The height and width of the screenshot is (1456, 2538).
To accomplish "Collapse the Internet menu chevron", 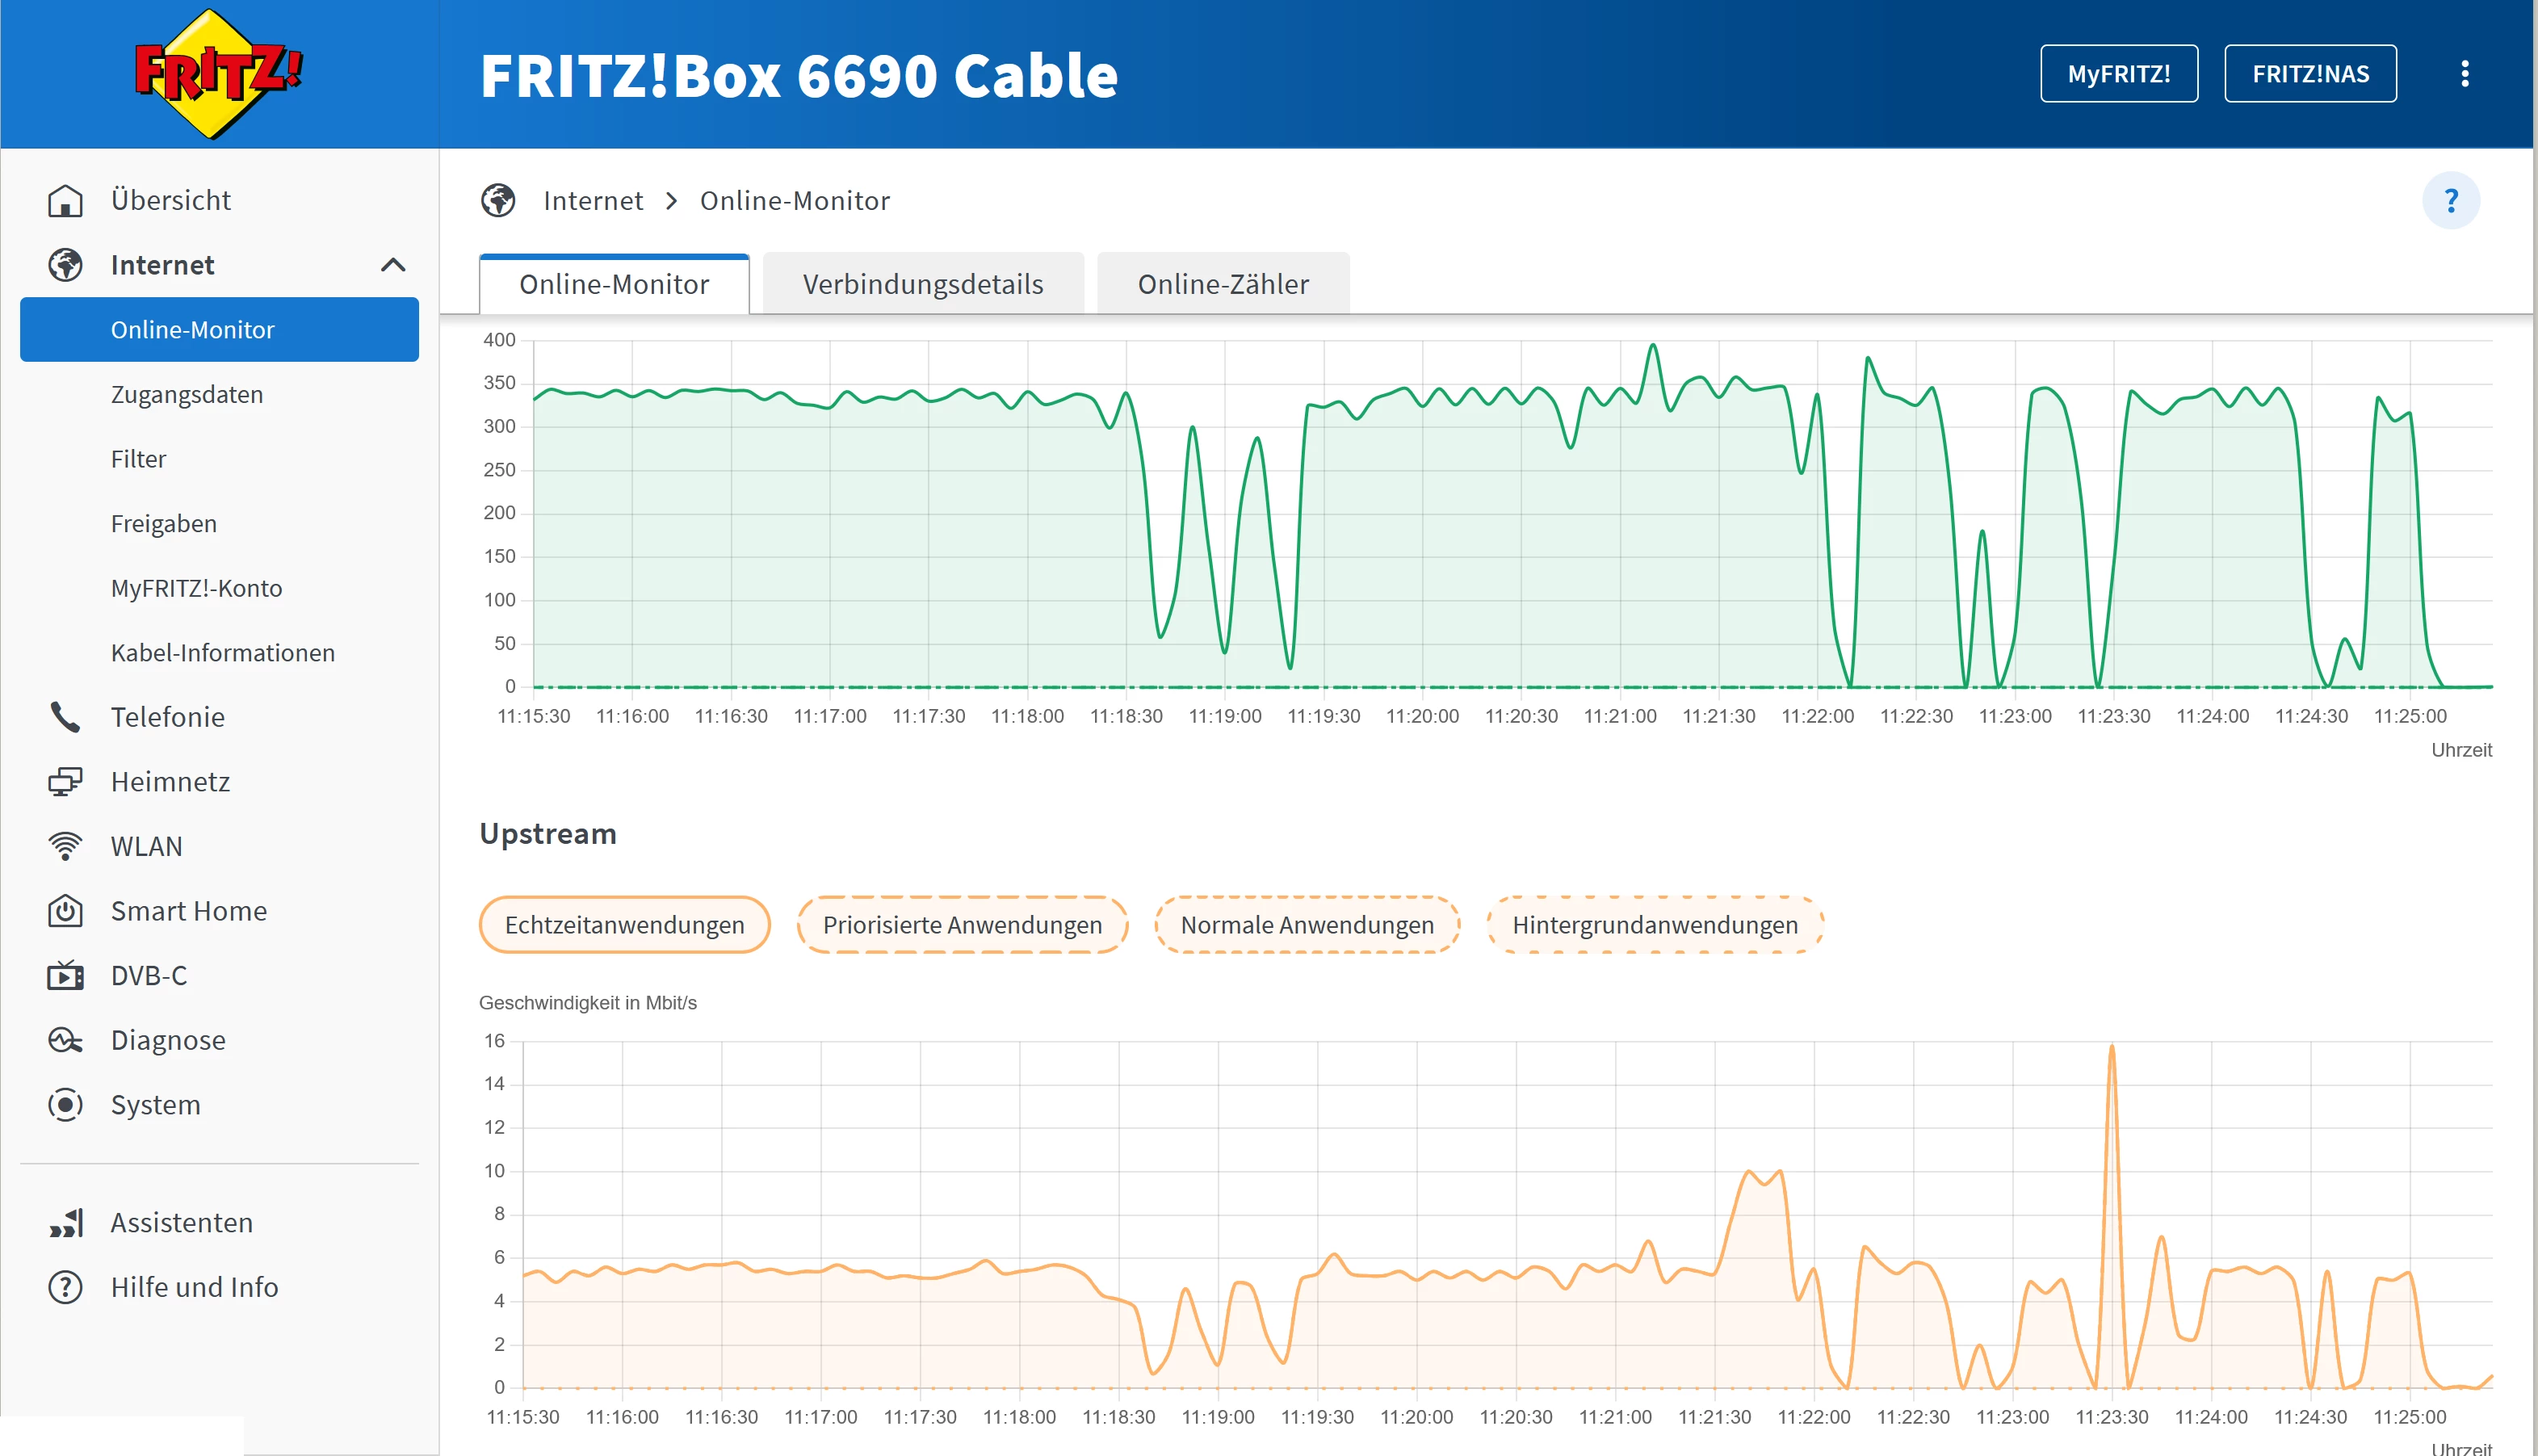I will point(393,265).
